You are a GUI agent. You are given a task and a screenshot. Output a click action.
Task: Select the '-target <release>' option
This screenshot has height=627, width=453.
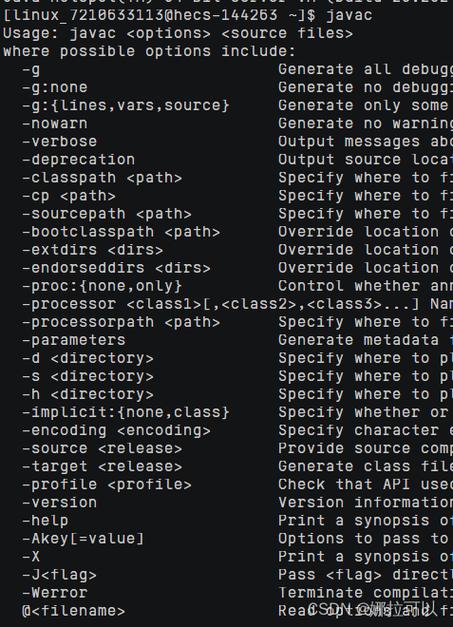[x=102, y=467]
